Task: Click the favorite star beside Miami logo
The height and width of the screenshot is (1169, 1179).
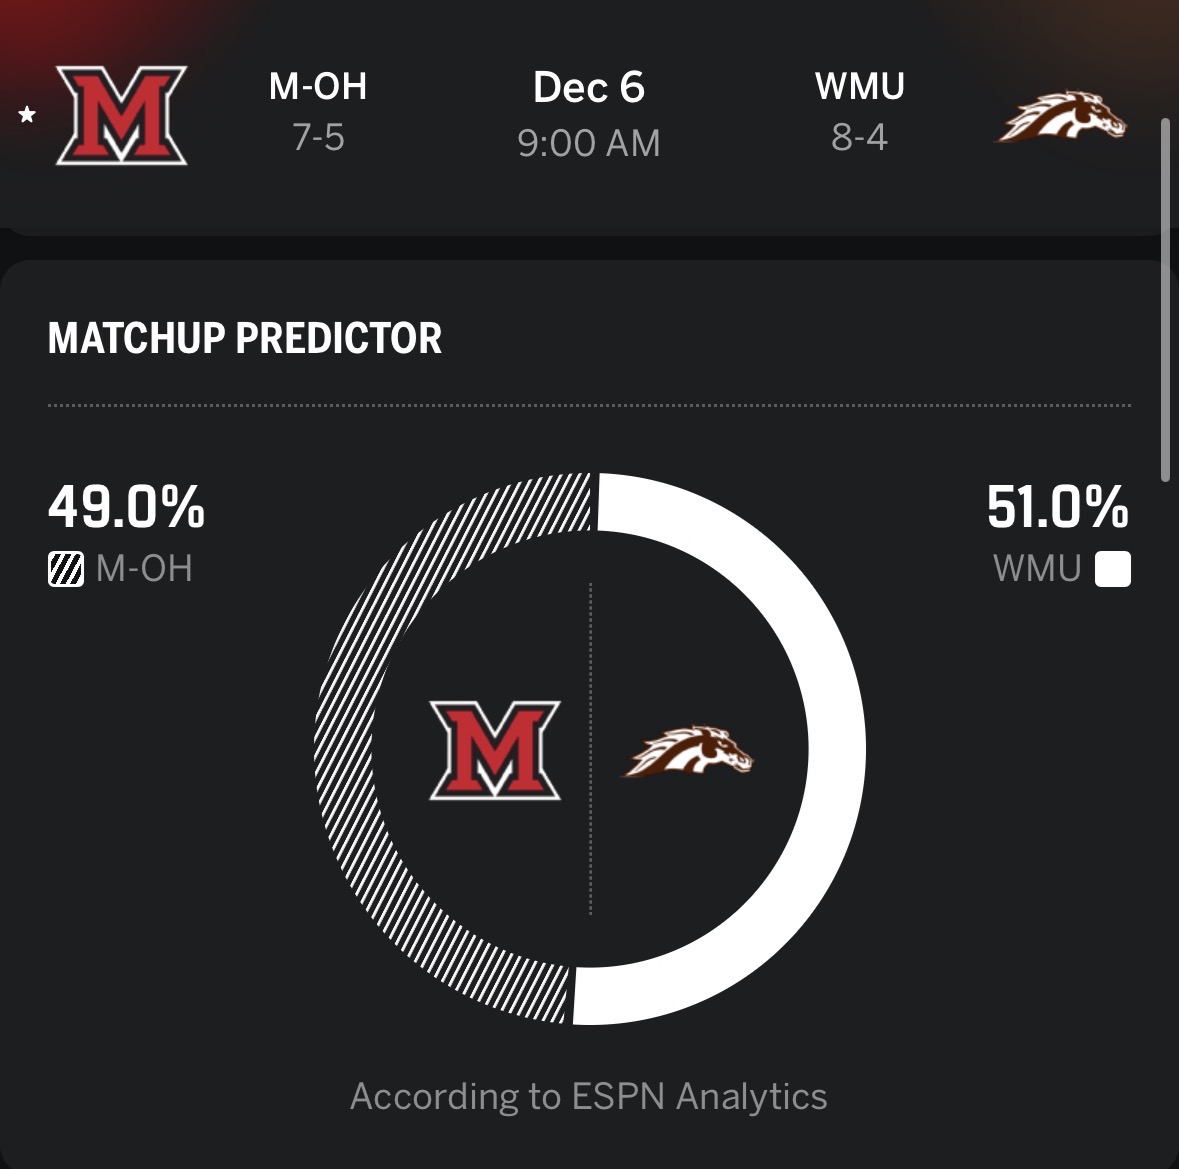Action: coord(27,116)
